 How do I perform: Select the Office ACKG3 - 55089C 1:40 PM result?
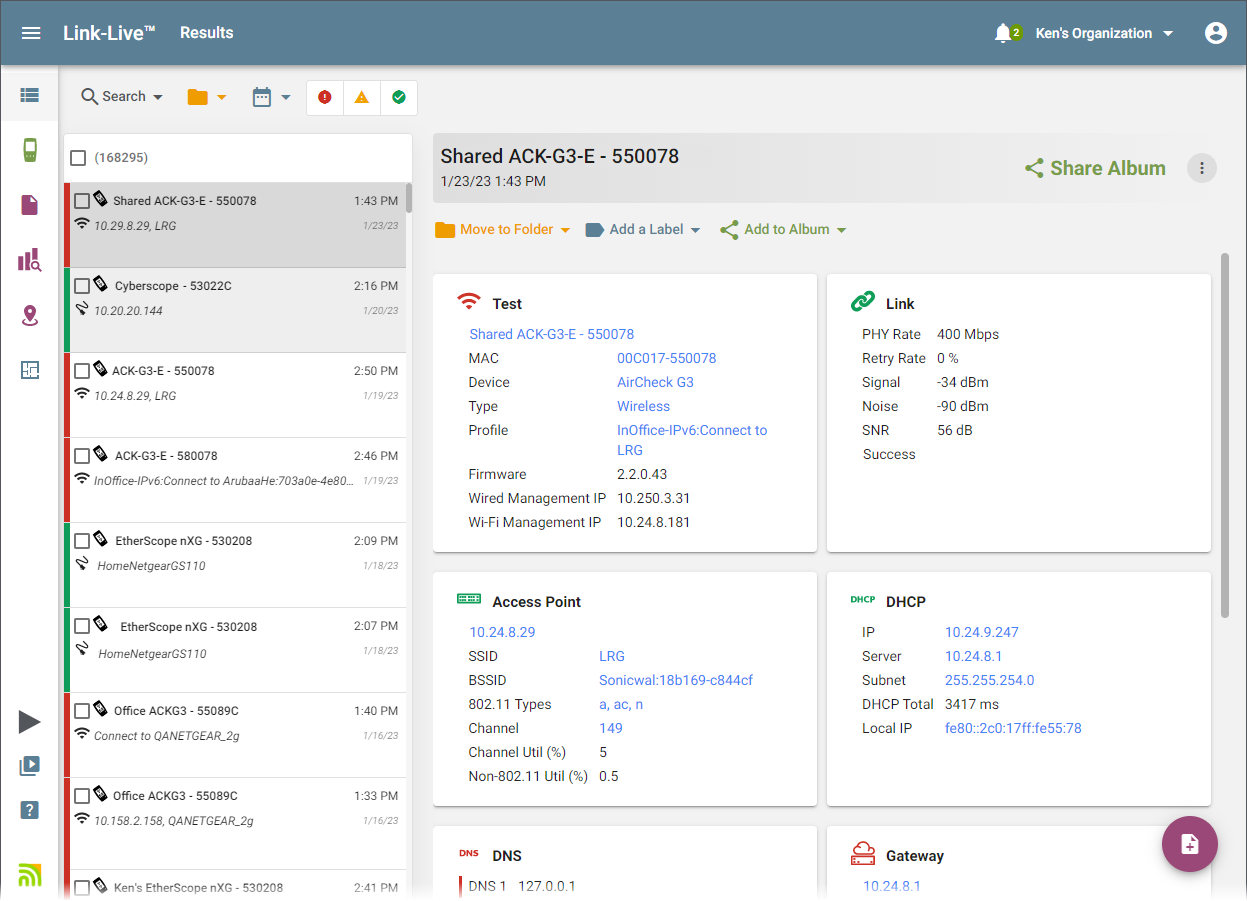click(236, 735)
